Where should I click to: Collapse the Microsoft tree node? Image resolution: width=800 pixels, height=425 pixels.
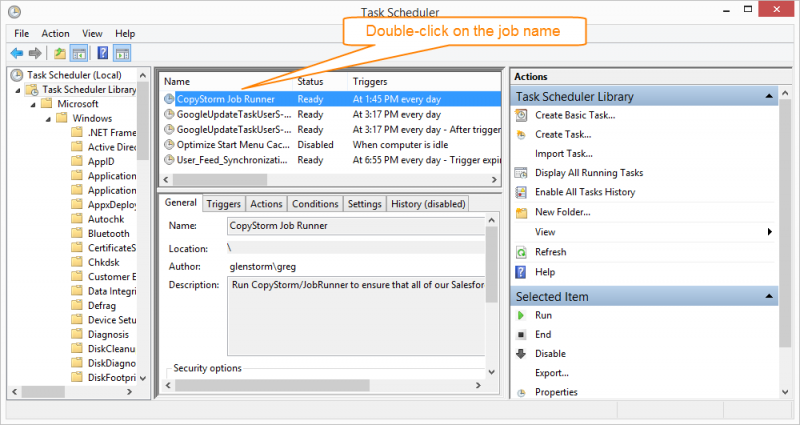pyautogui.click(x=33, y=105)
